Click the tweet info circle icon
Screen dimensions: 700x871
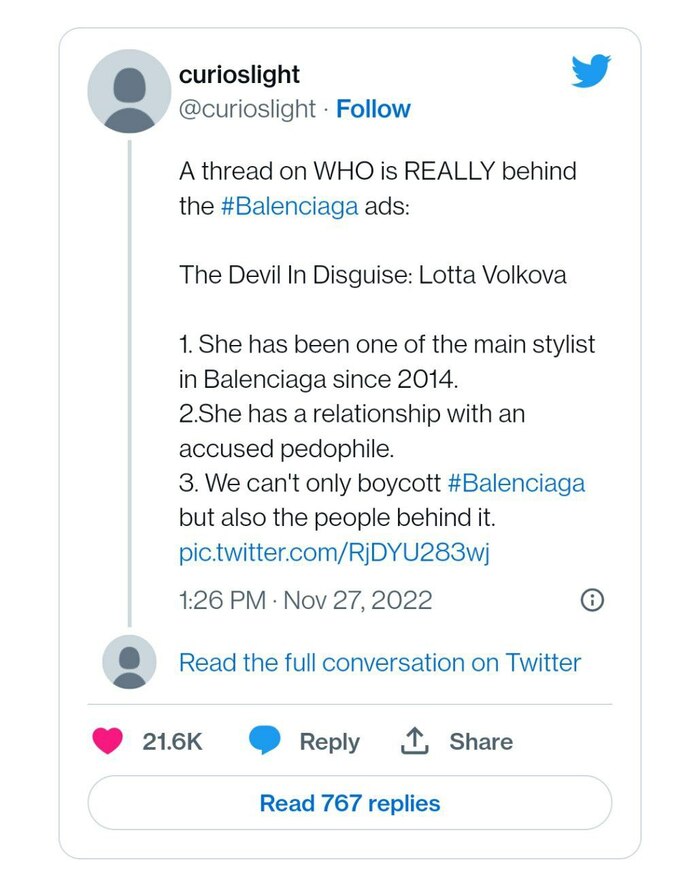(592, 599)
